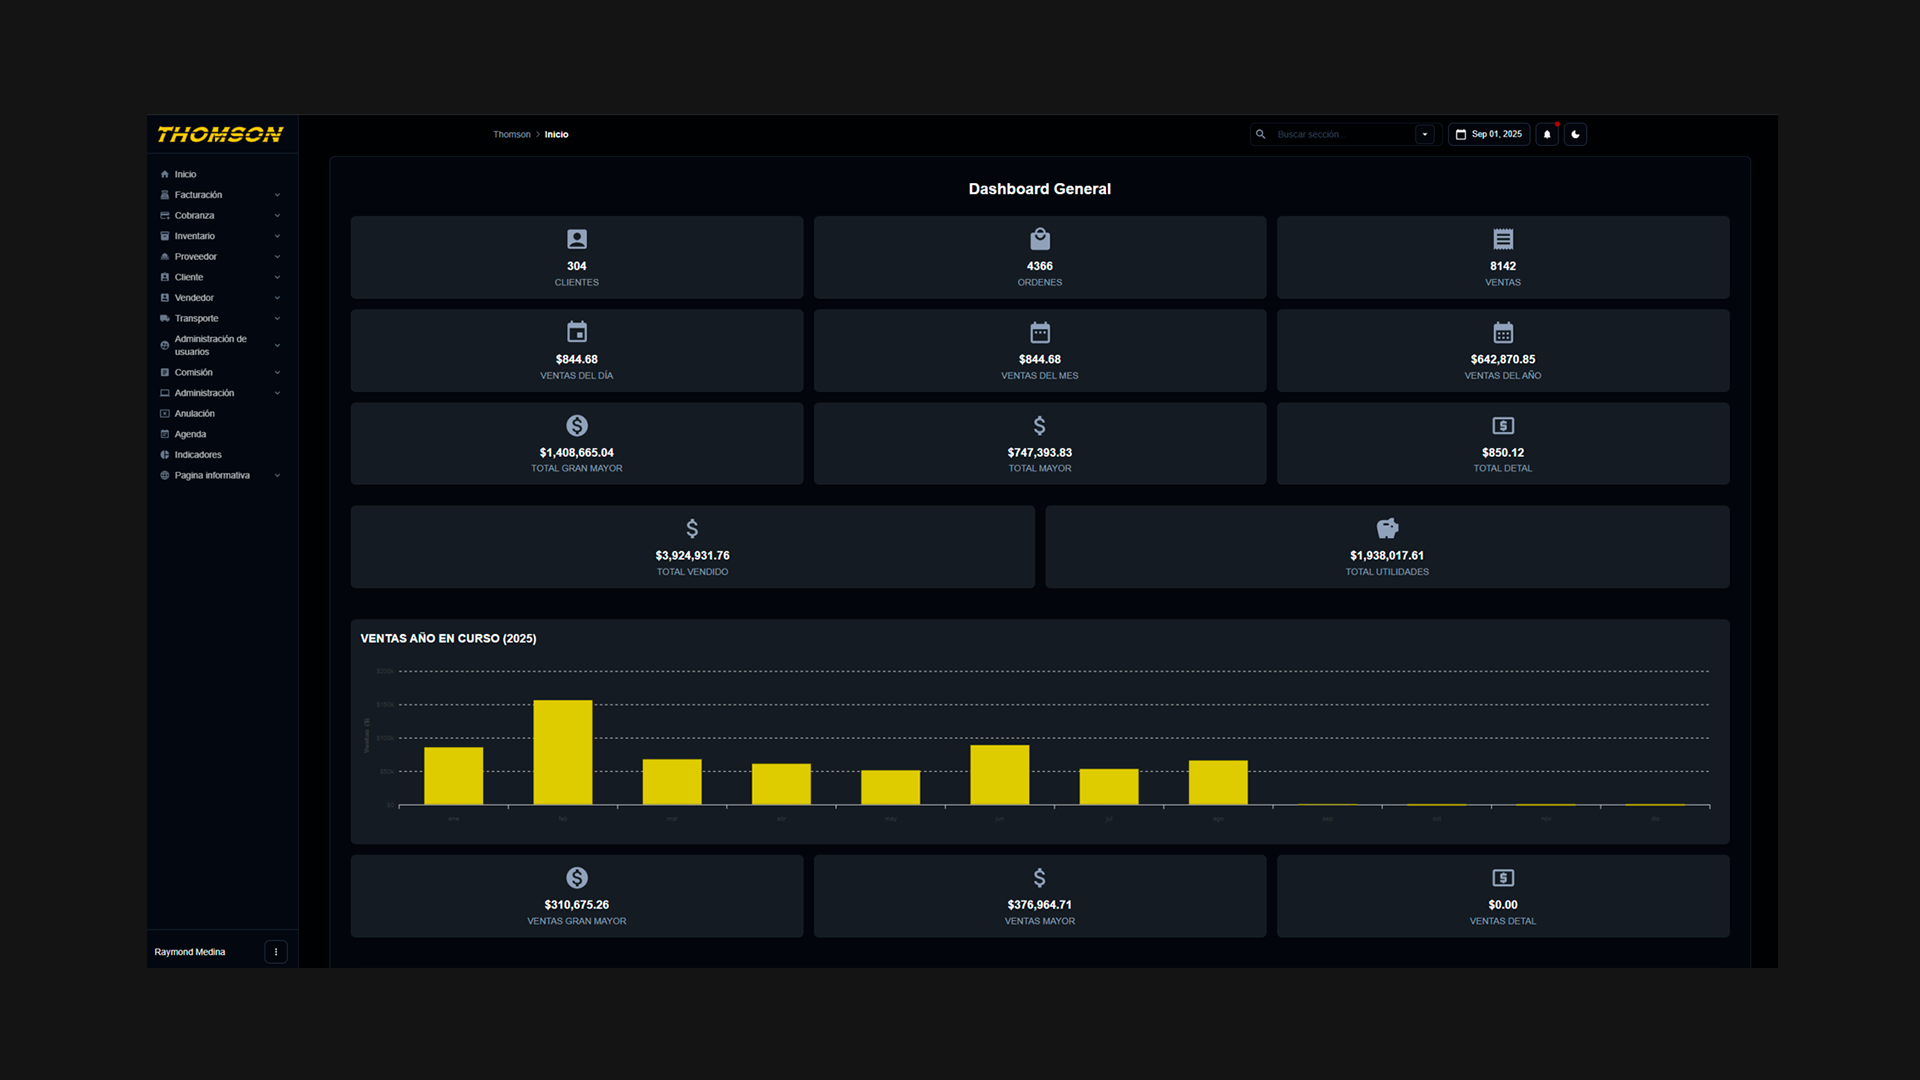Click the notification bell icon
Viewport: 1920px width, 1080px height.
[1547, 134]
